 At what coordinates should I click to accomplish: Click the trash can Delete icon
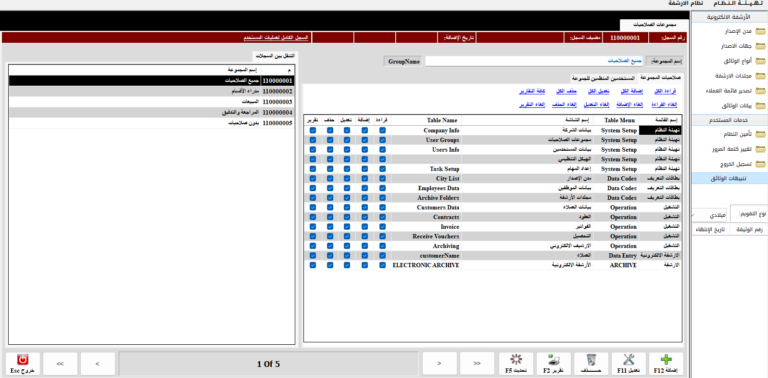(591, 360)
